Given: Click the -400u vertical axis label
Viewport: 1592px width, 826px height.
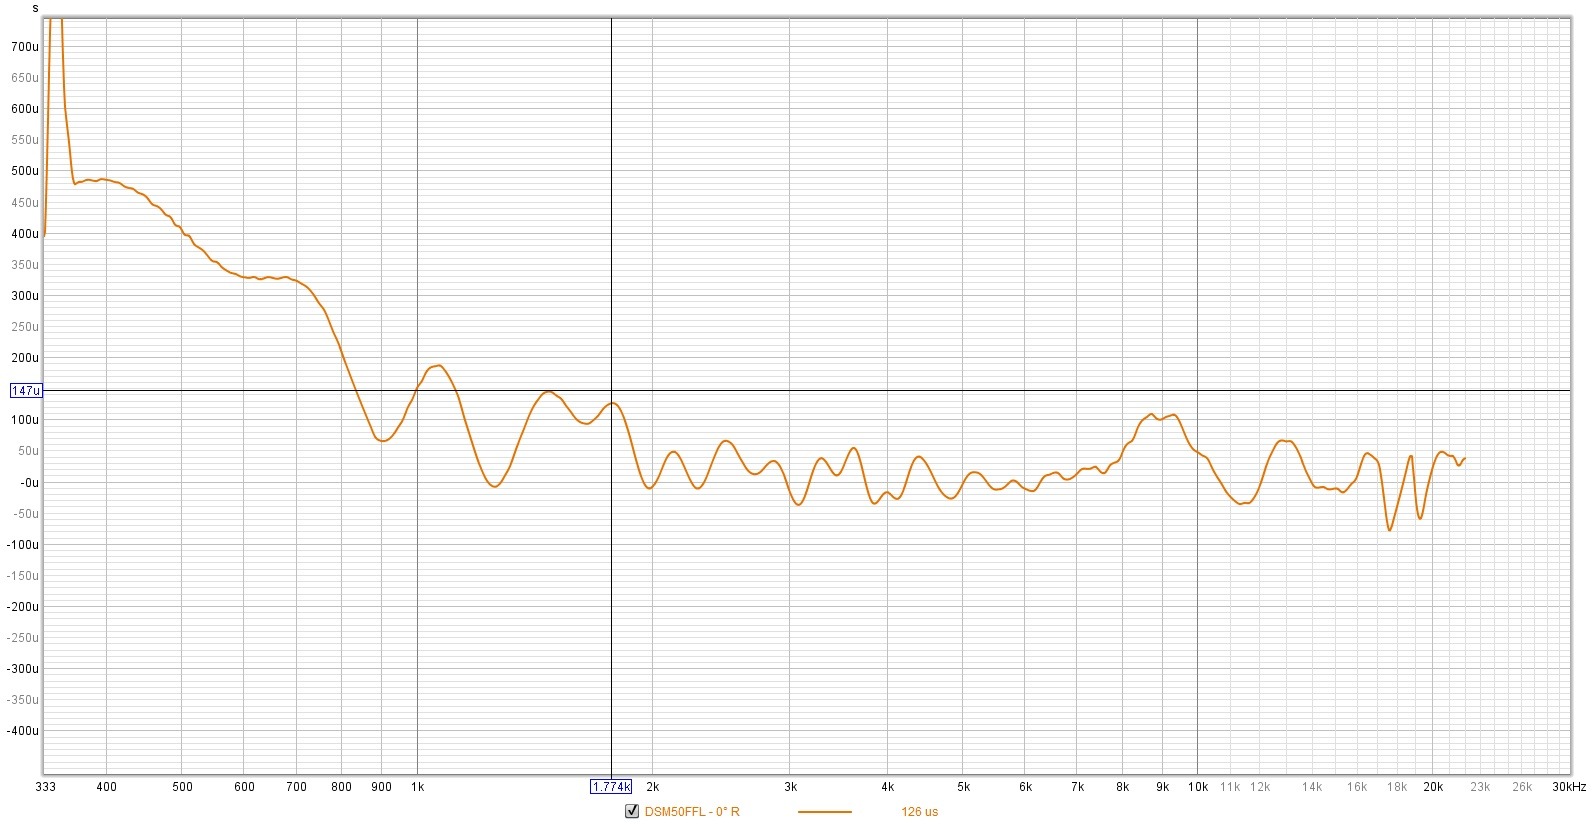Looking at the screenshot, I should tap(23, 731).
